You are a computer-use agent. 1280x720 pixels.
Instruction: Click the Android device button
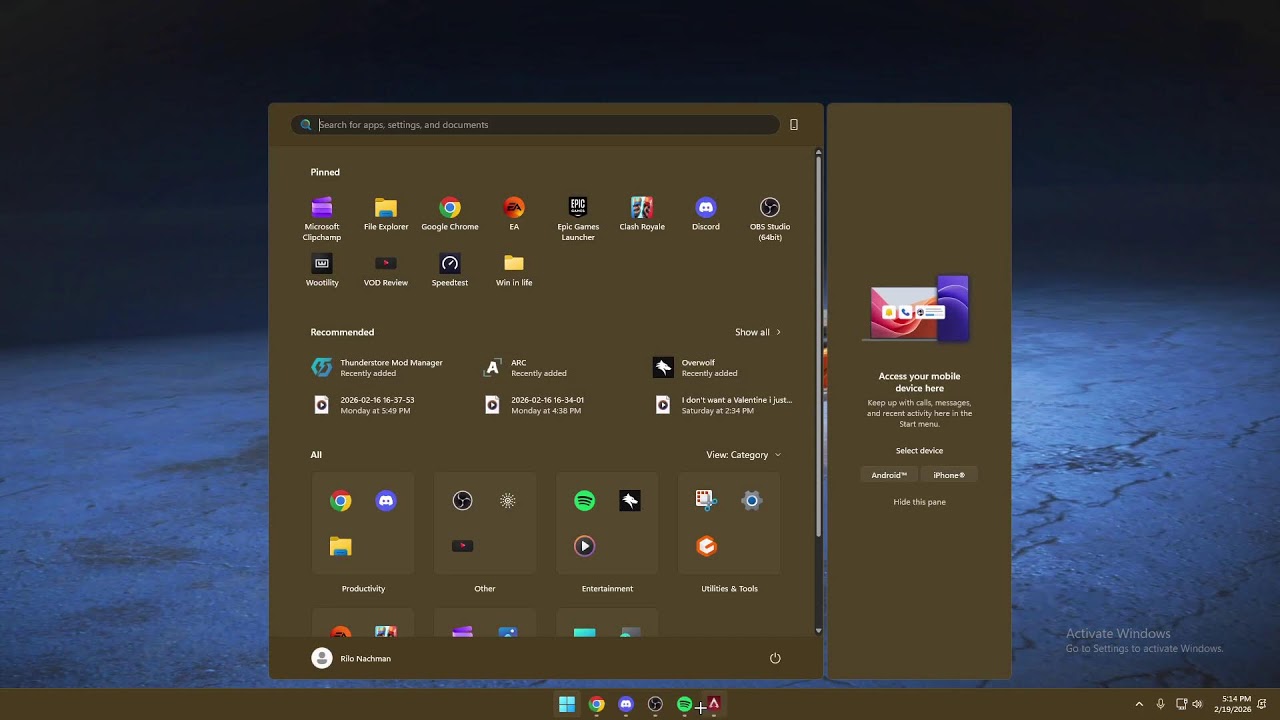[889, 475]
